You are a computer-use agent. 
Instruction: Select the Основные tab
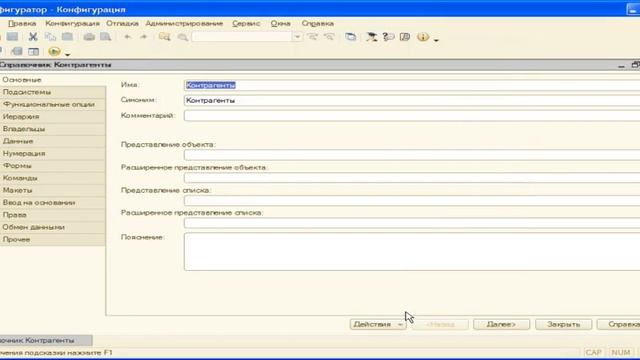click(x=53, y=80)
